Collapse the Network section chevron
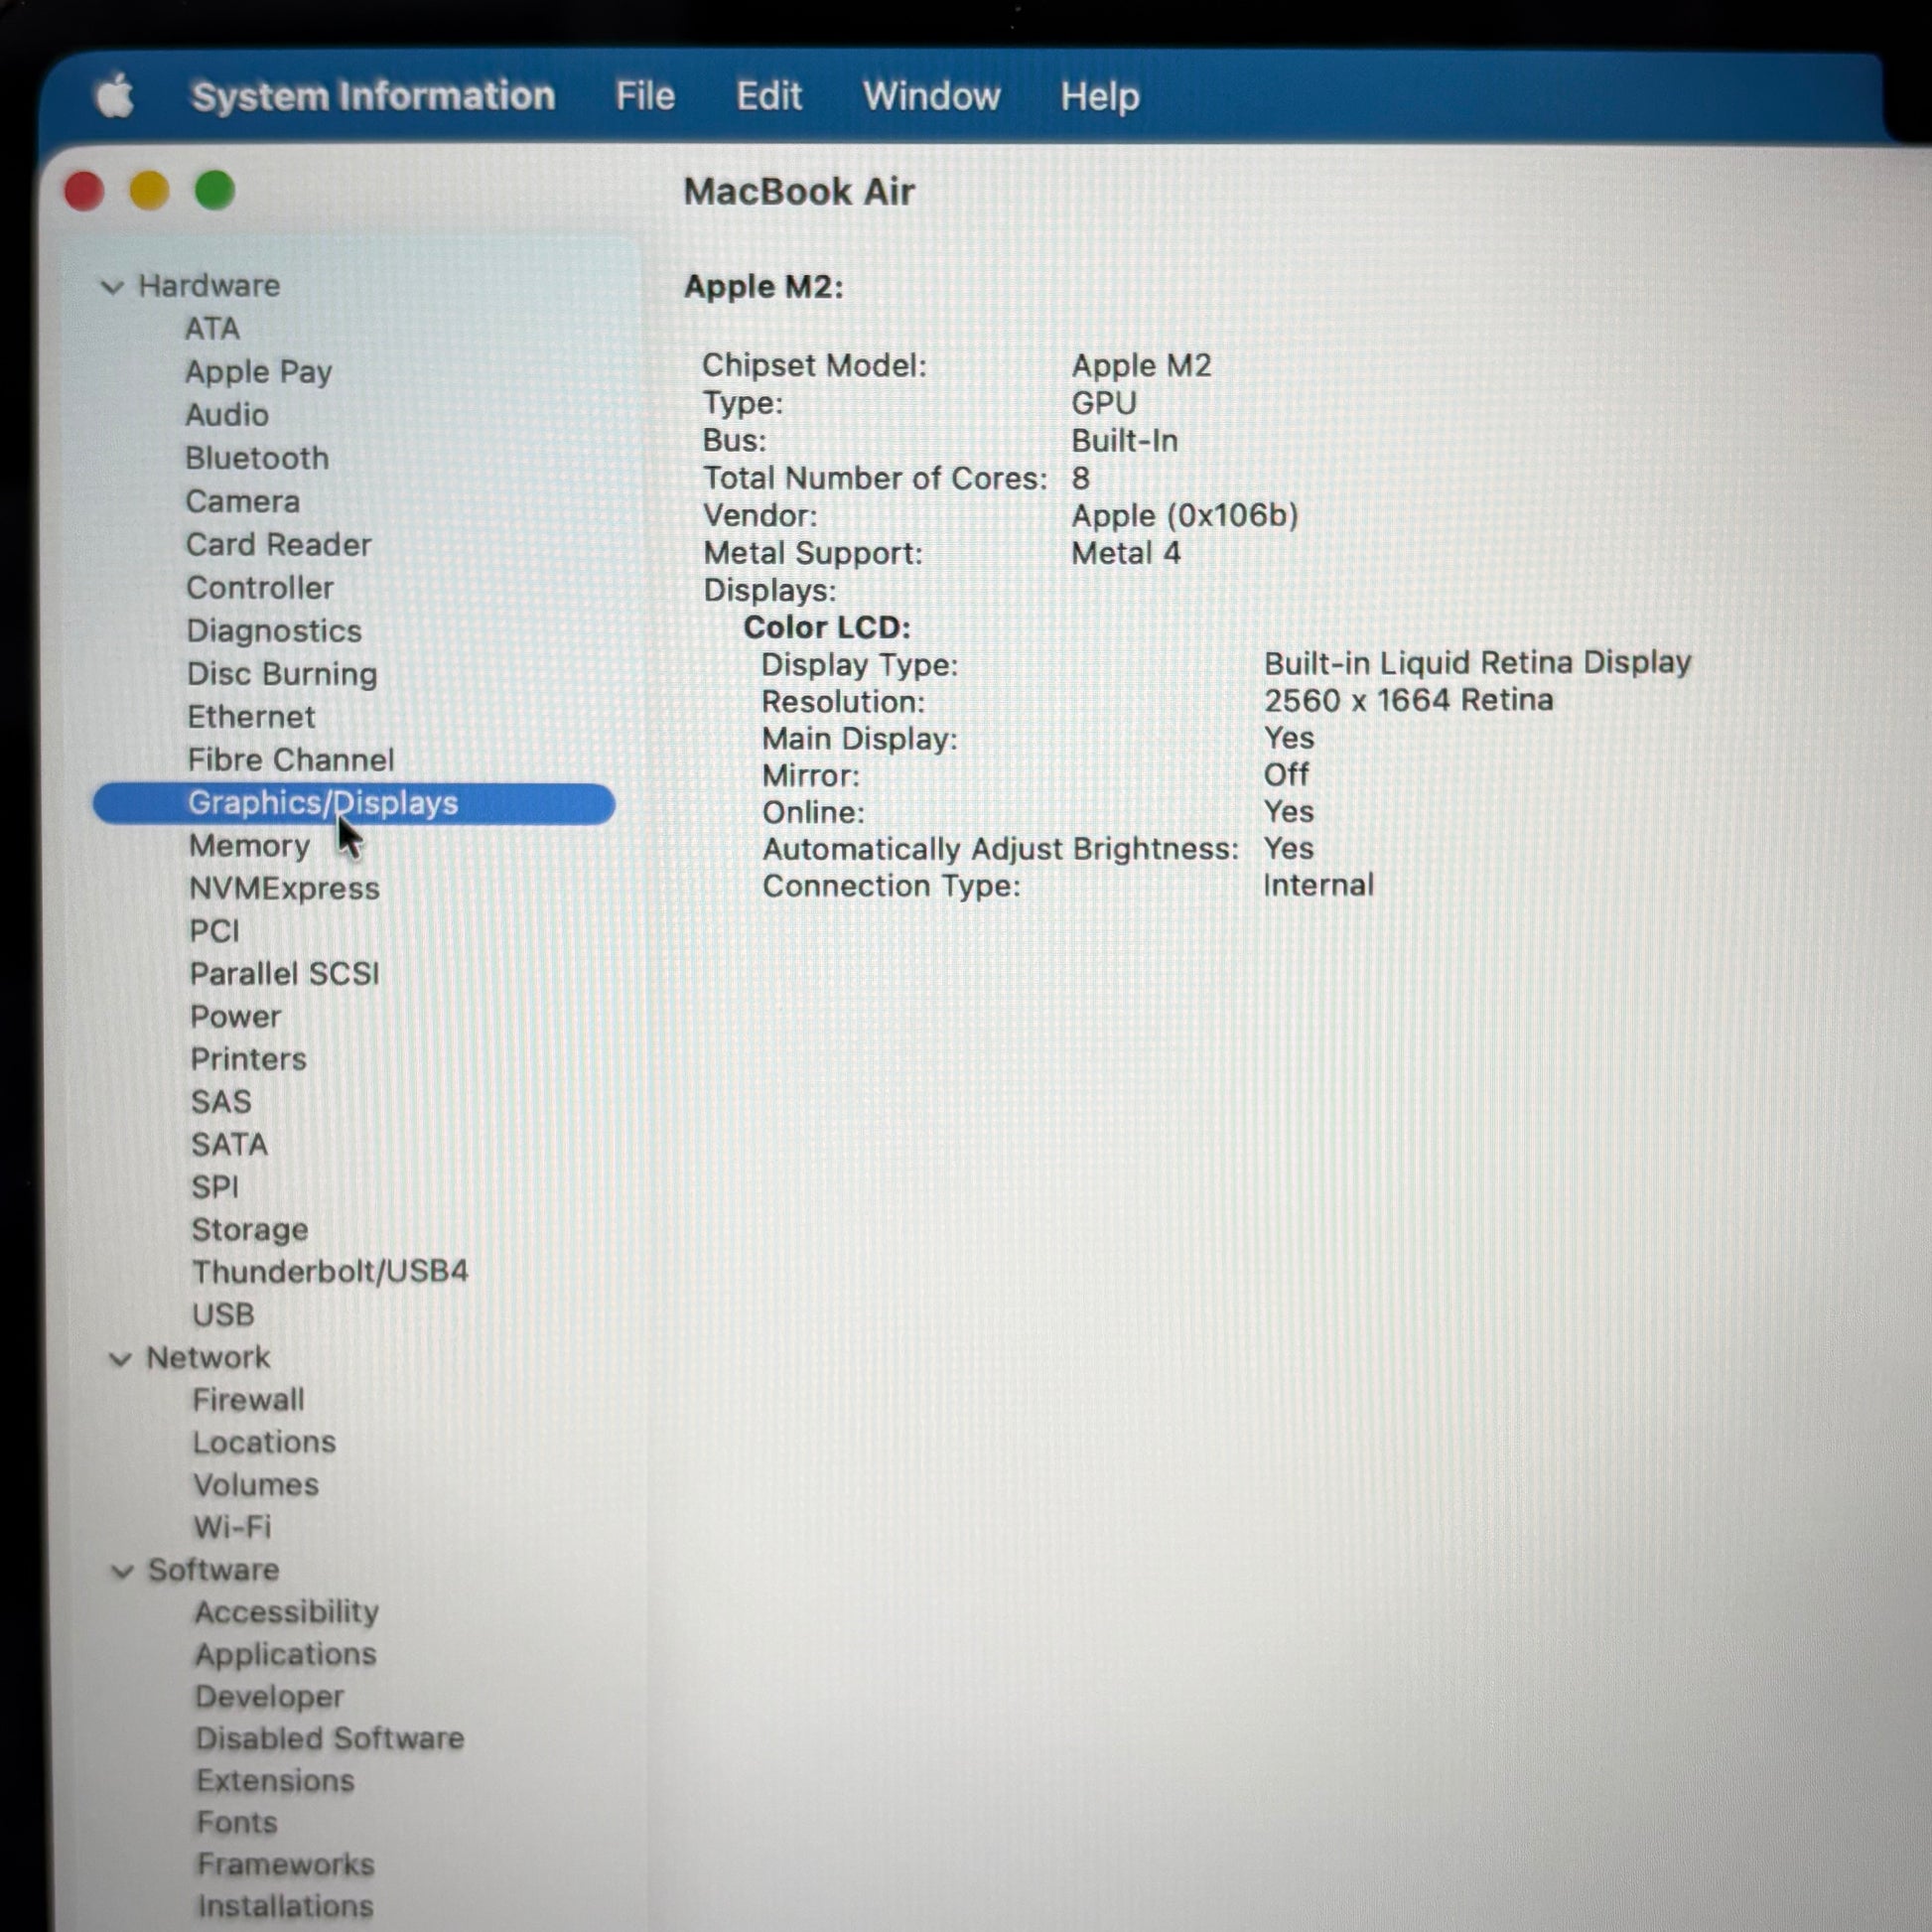Viewport: 1932px width, 1932px height. [x=120, y=1359]
